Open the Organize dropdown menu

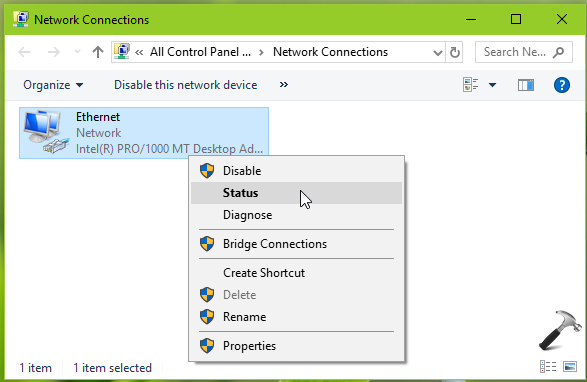pos(53,85)
